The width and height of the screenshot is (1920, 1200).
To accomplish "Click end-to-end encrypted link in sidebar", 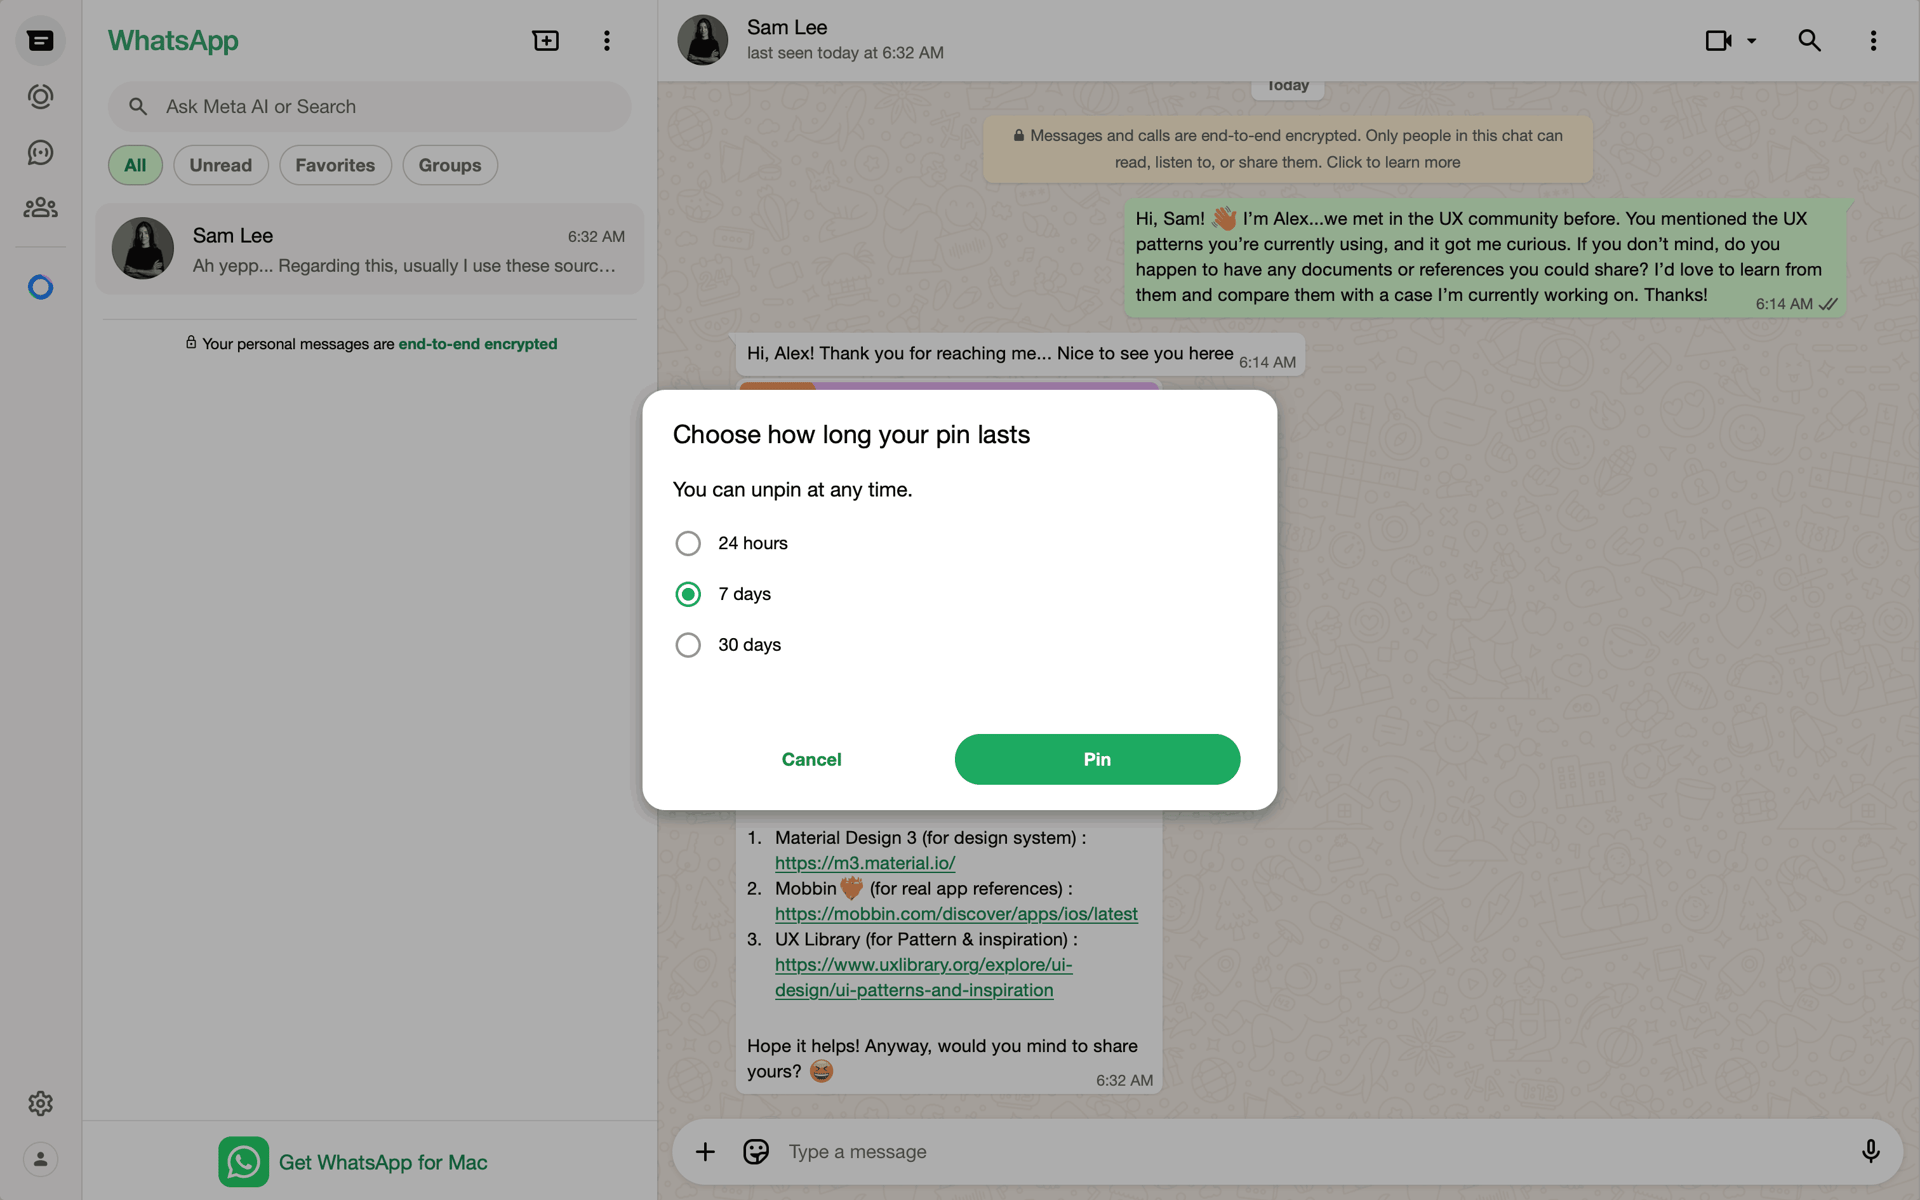I will [478, 344].
